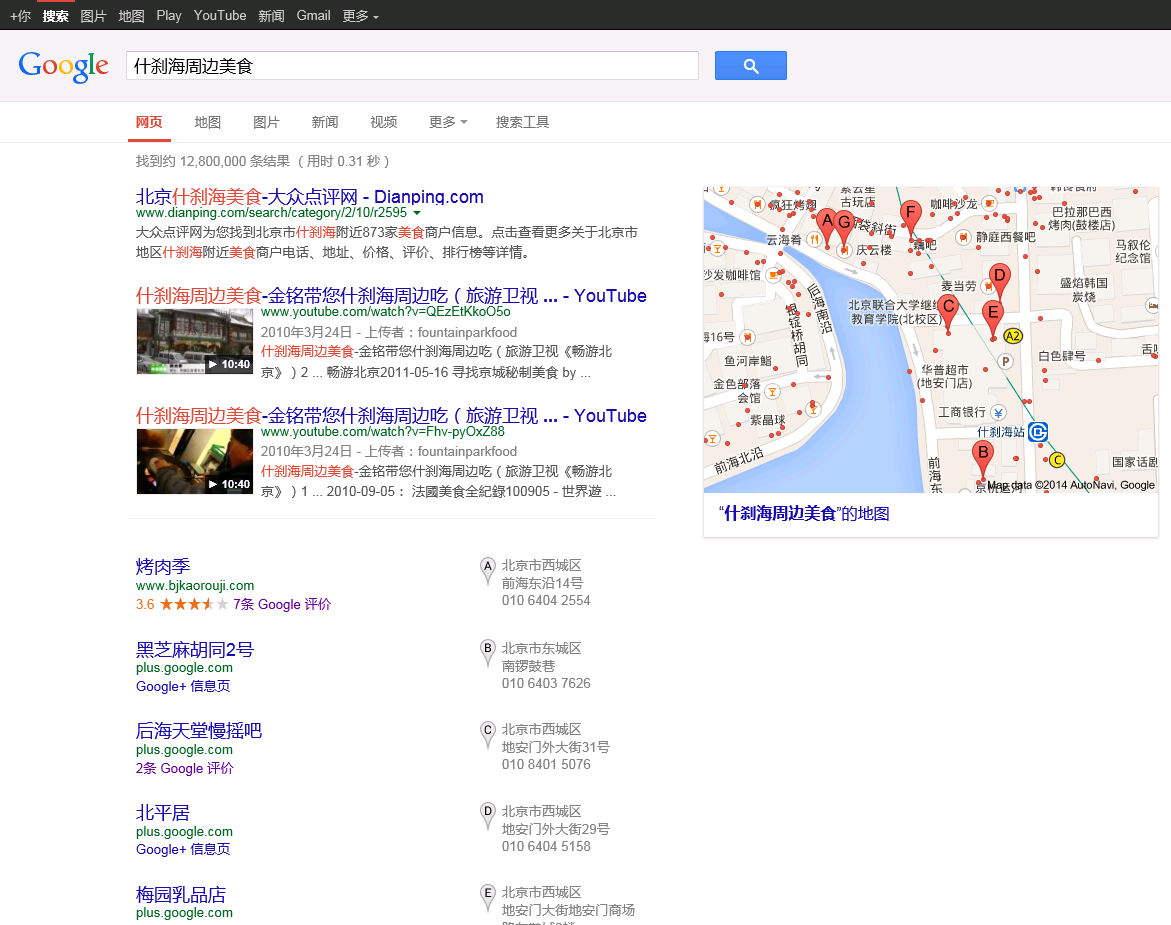Click the 工商银行 bank icon on map
1171x925 pixels.
point(998,413)
